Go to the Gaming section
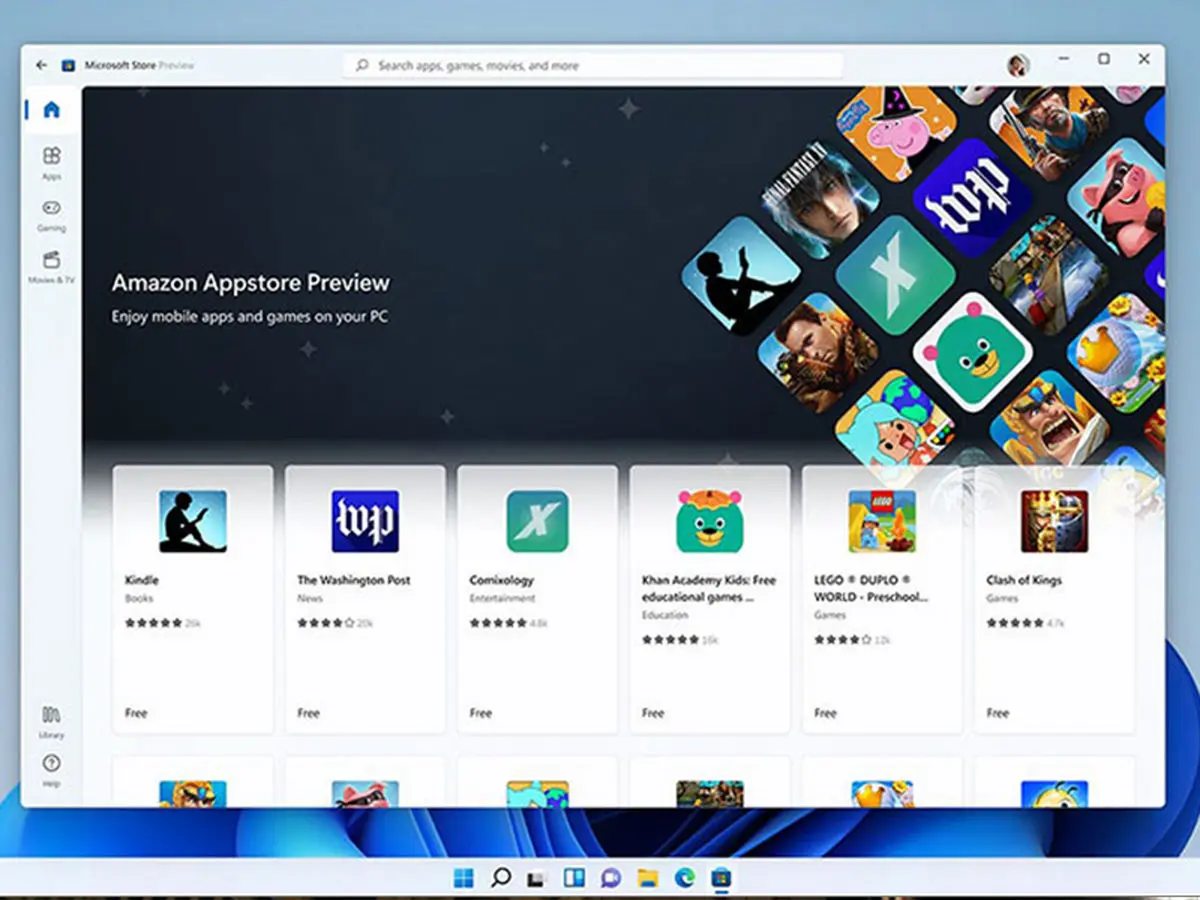The height and width of the screenshot is (900, 1200). pyautogui.click(x=51, y=214)
